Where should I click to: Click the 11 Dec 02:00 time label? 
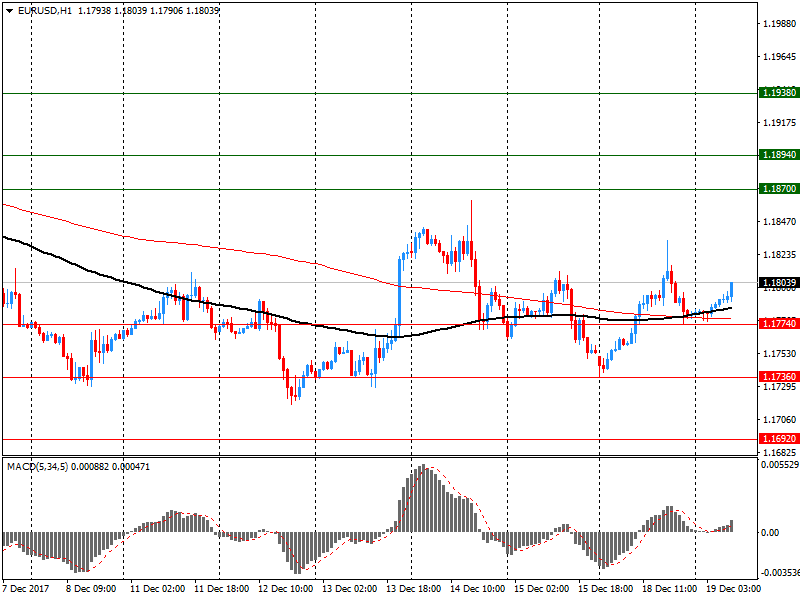[157, 589]
